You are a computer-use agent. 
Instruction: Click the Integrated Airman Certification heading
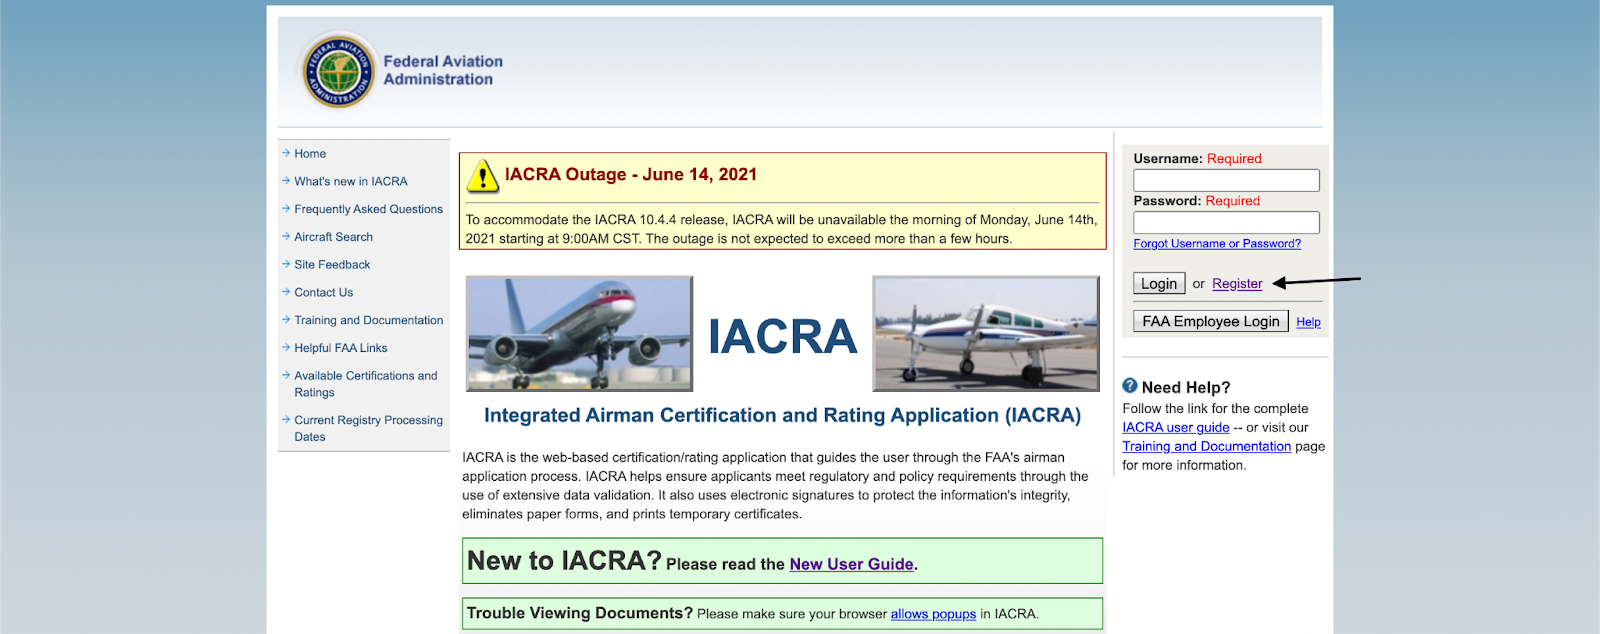[x=782, y=415]
